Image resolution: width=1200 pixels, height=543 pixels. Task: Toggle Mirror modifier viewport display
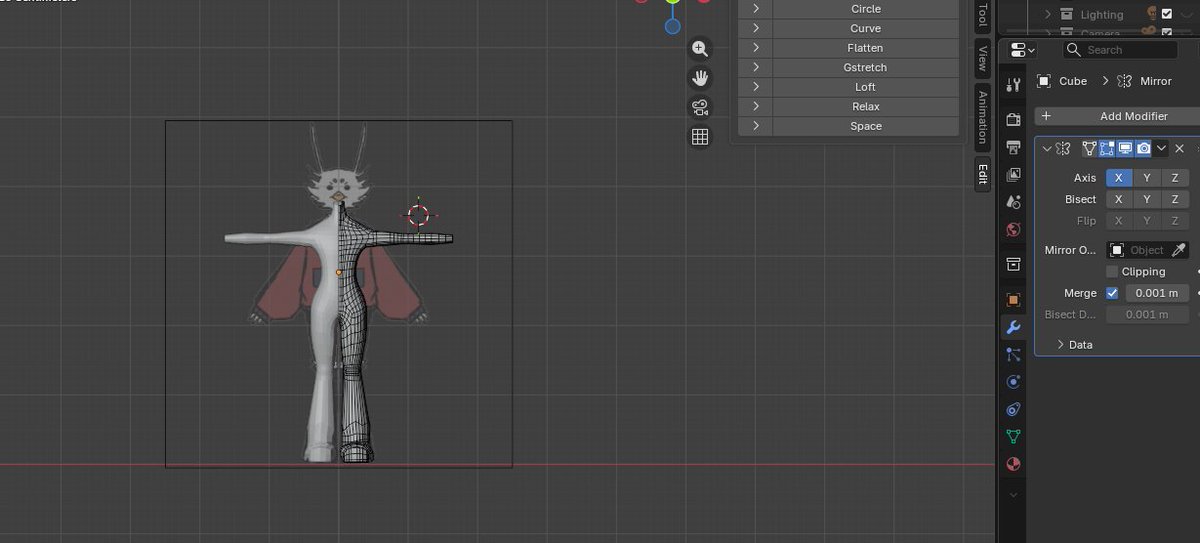[1125, 148]
